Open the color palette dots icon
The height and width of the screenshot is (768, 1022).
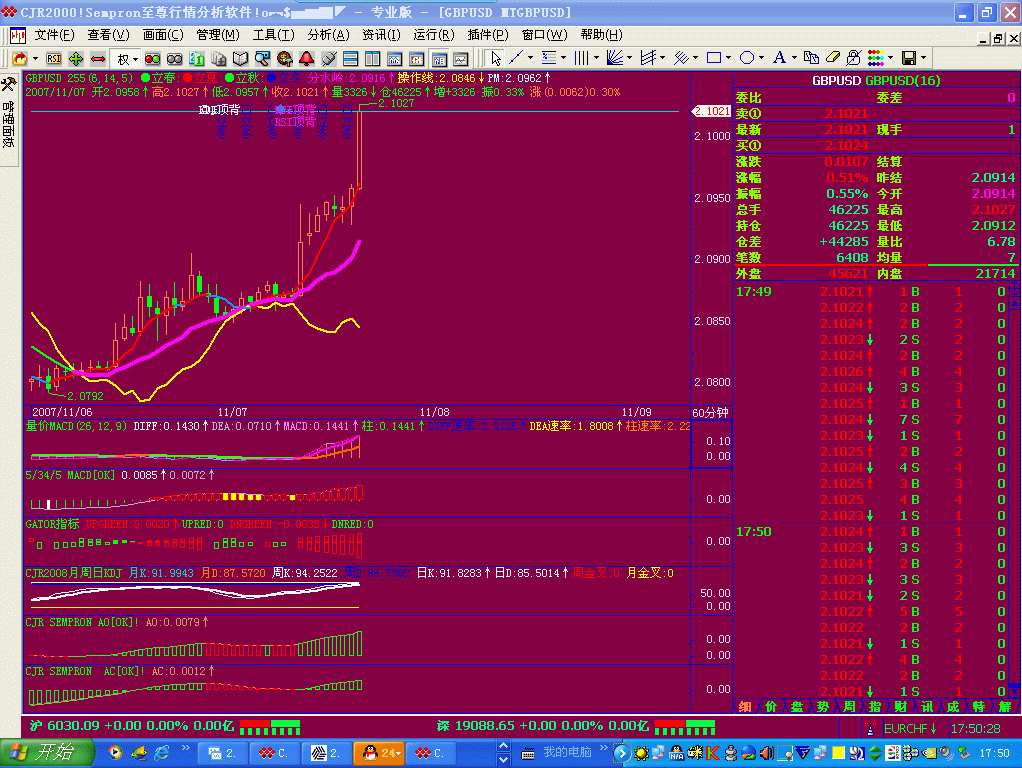[876, 58]
